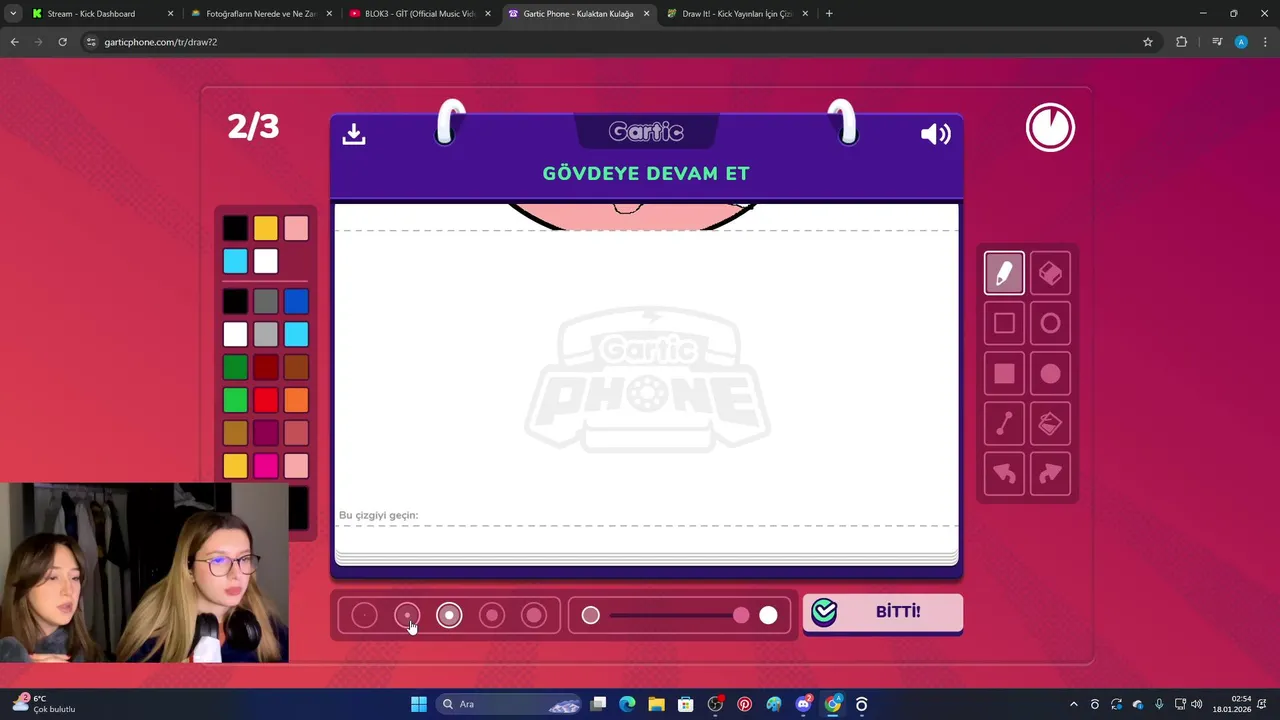The width and height of the screenshot is (1280, 720).
Task: Pick the dark brown color swatch
Action: (x=296, y=367)
